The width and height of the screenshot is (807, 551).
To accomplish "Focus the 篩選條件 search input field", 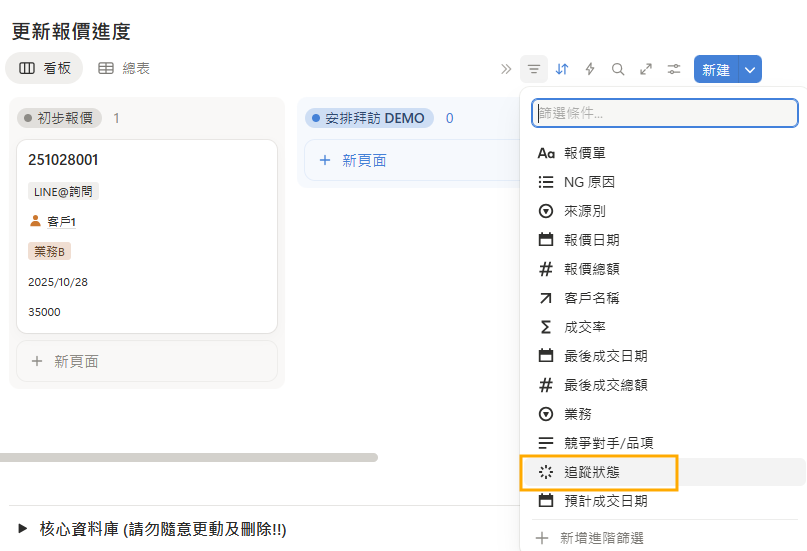I will (664, 113).
